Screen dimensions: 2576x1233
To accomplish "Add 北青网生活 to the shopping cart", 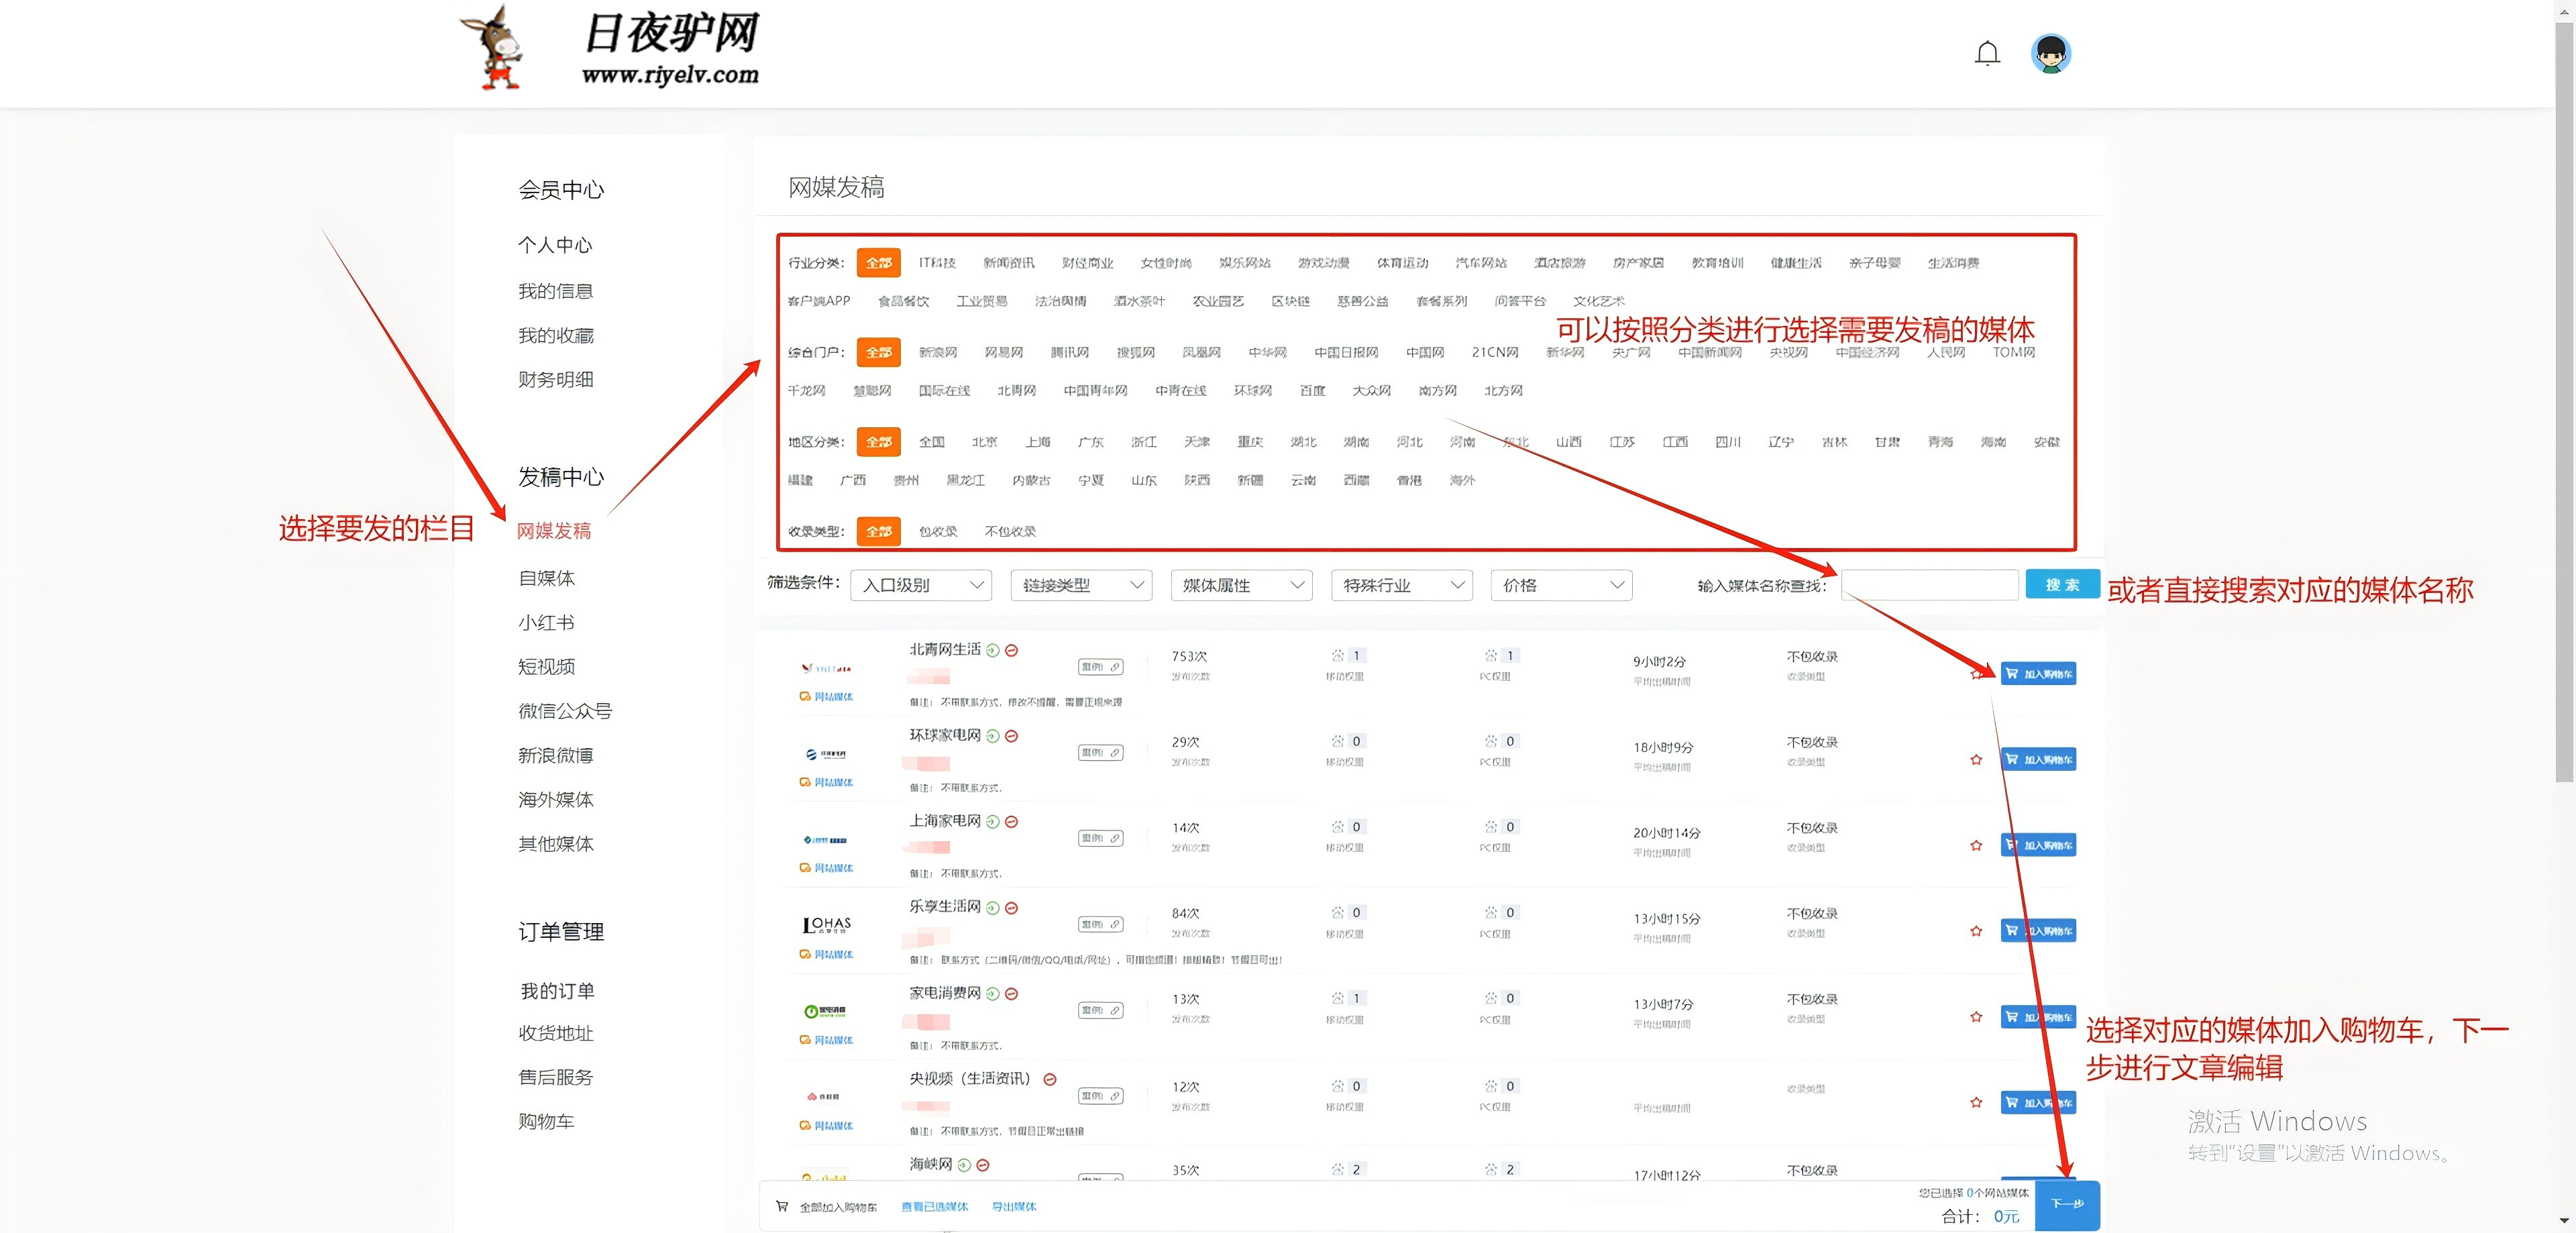I will [2038, 674].
